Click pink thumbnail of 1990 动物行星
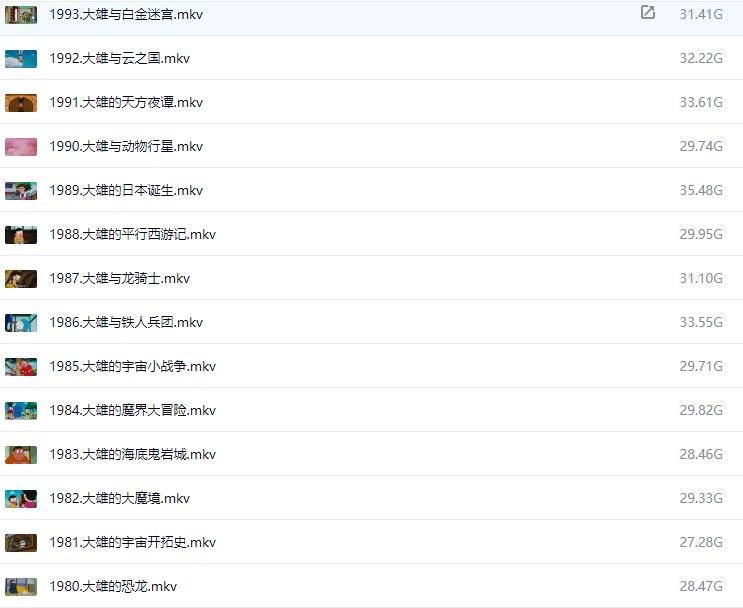The height and width of the screenshot is (608, 743). point(21,147)
